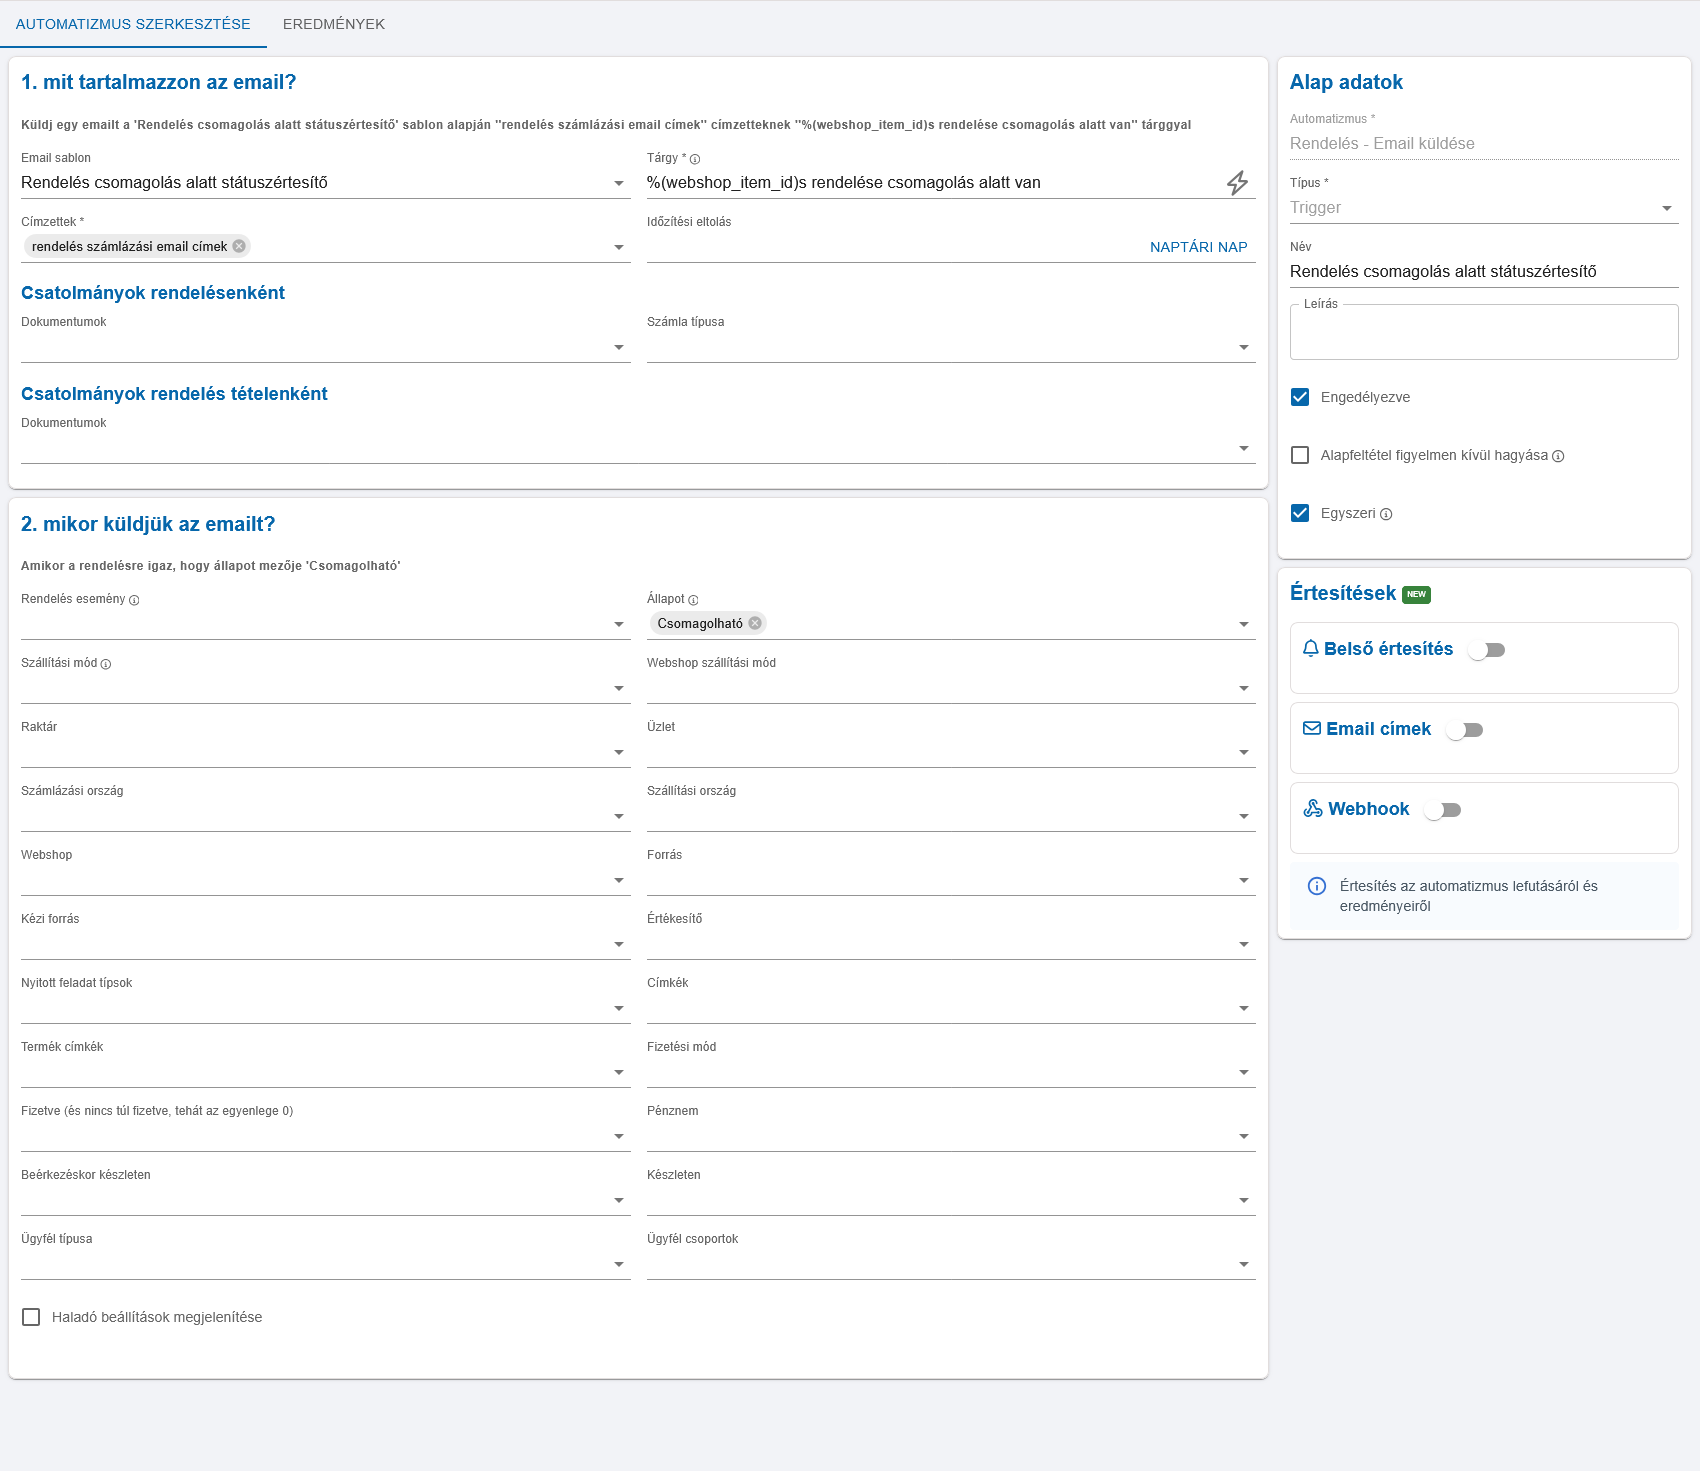Click the info icon in notification hint box
This screenshot has height=1471, width=1700.
tap(1317, 886)
